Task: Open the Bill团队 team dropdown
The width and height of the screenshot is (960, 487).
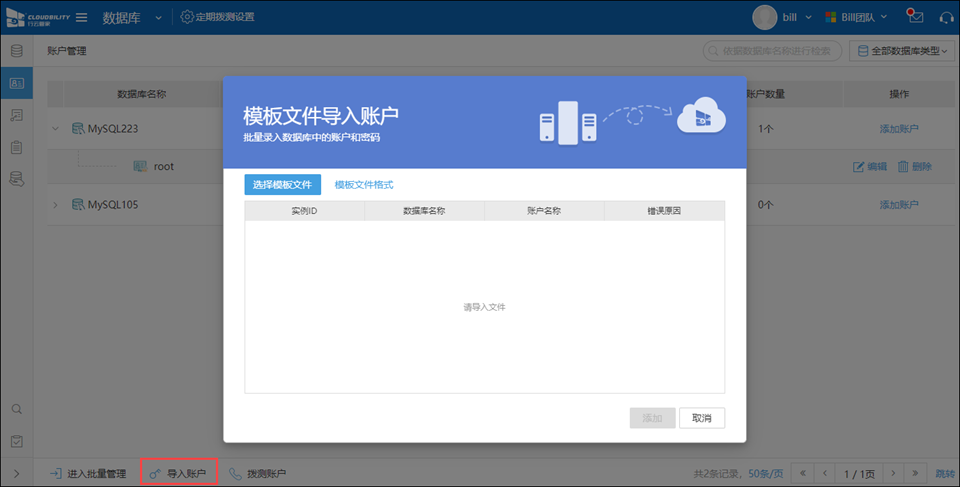Action: (856, 17)
